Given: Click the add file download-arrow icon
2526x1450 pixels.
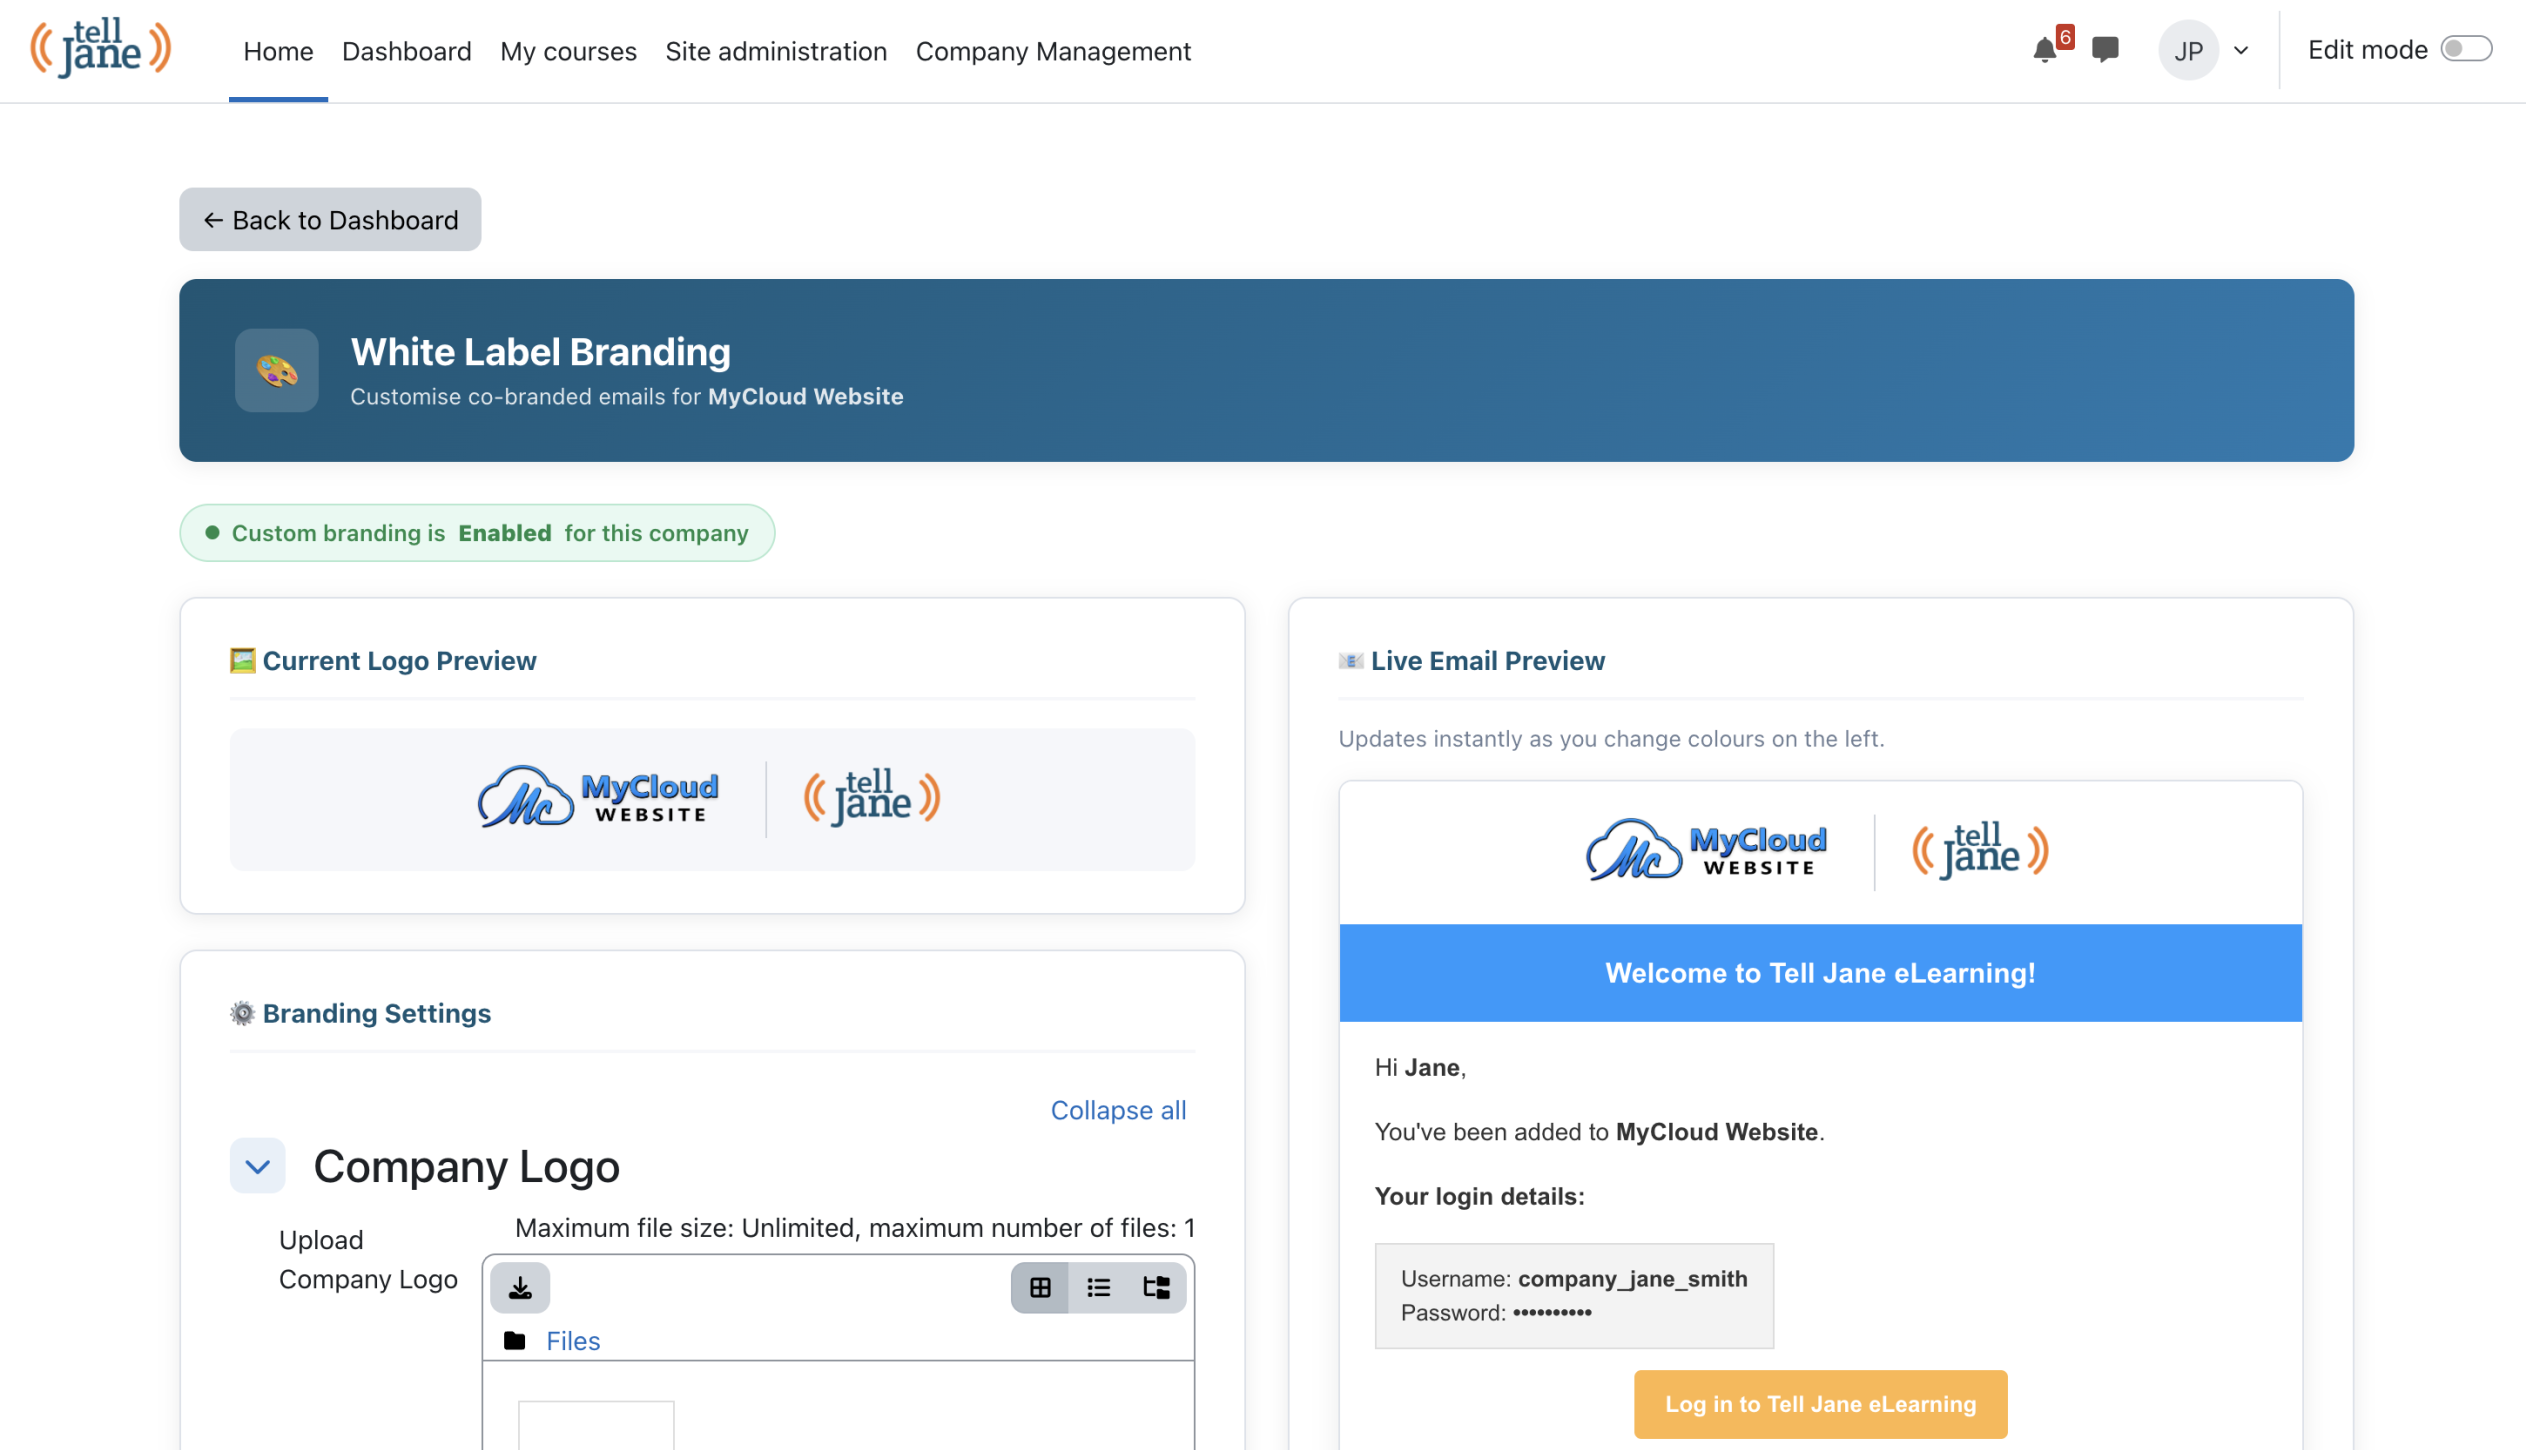Looking at the screenshot, I should [x=520, y=1288].
